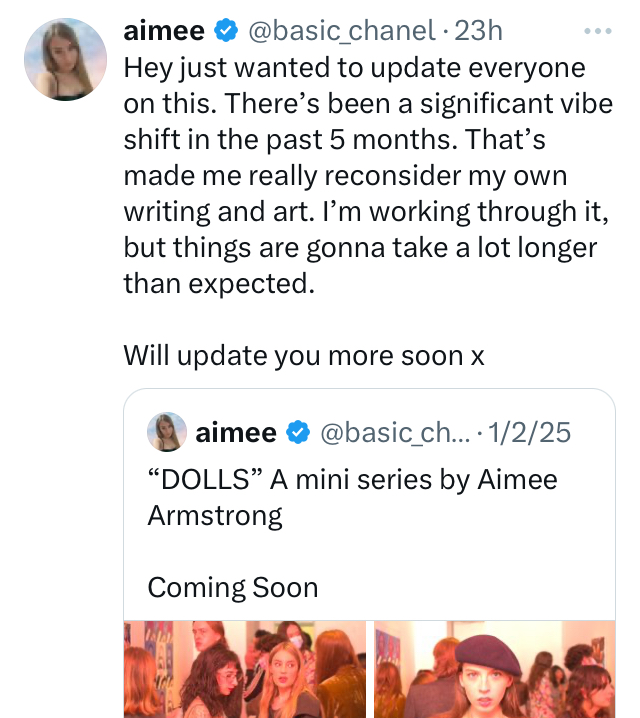640x718 pixels.
Task: Open the three-dot more options menu
Action: tap(598, 31)
